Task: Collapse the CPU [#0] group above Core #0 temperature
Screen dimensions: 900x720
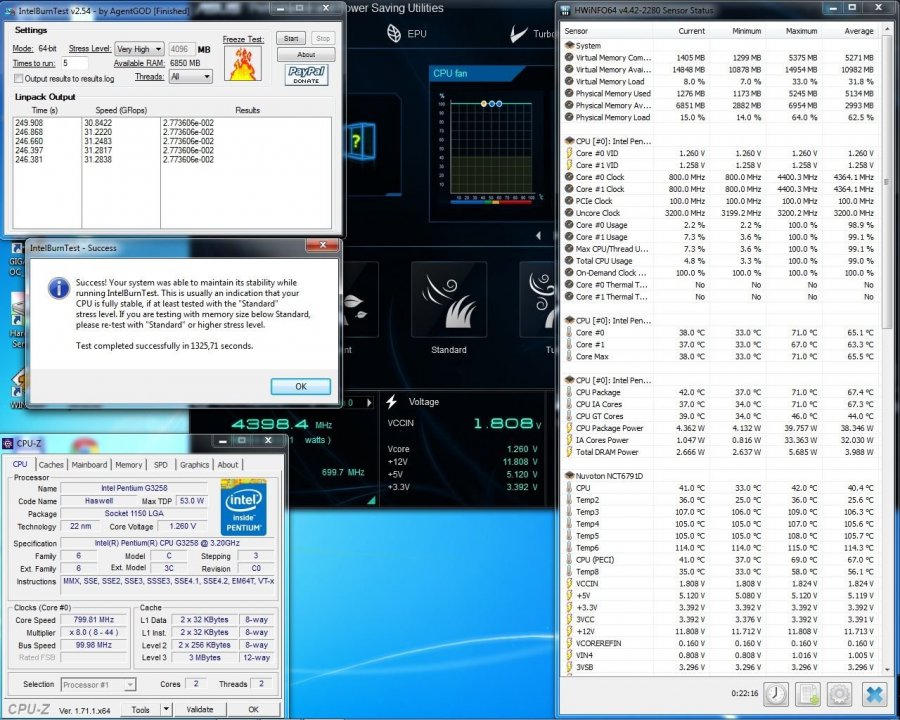Action: pyautogui.click(x=569, y=320)
